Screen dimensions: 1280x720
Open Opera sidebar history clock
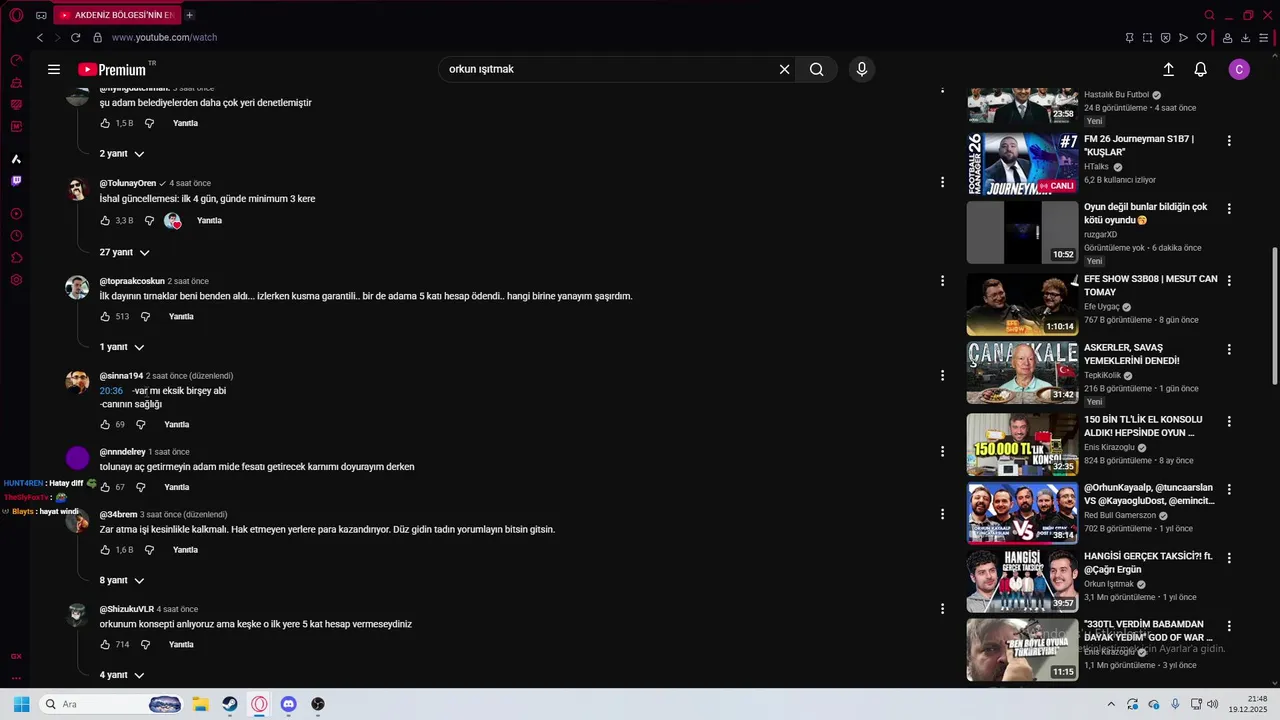16,236
